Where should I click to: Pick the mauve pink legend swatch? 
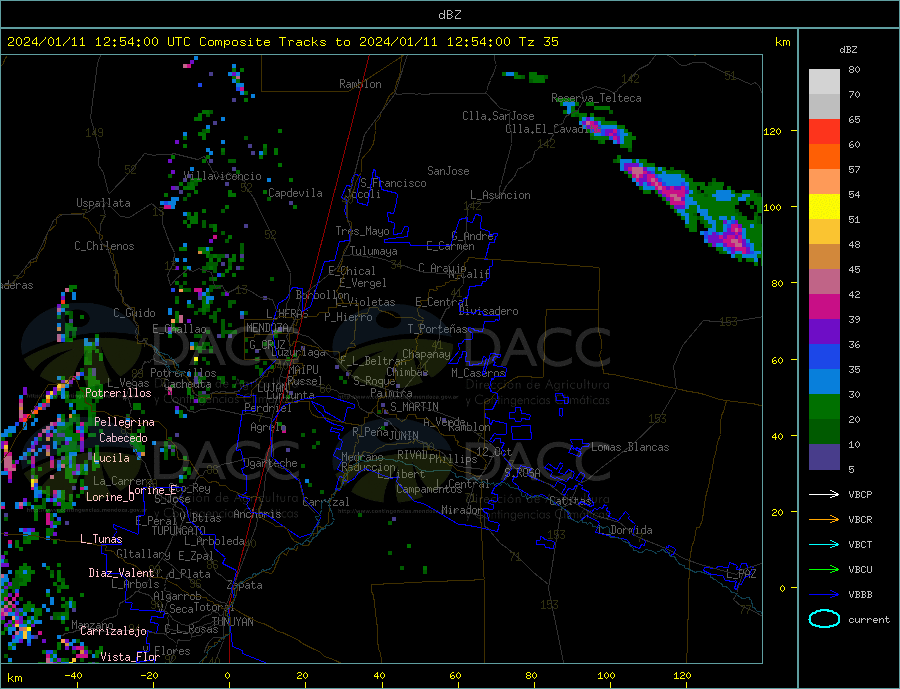coord(824,282)
